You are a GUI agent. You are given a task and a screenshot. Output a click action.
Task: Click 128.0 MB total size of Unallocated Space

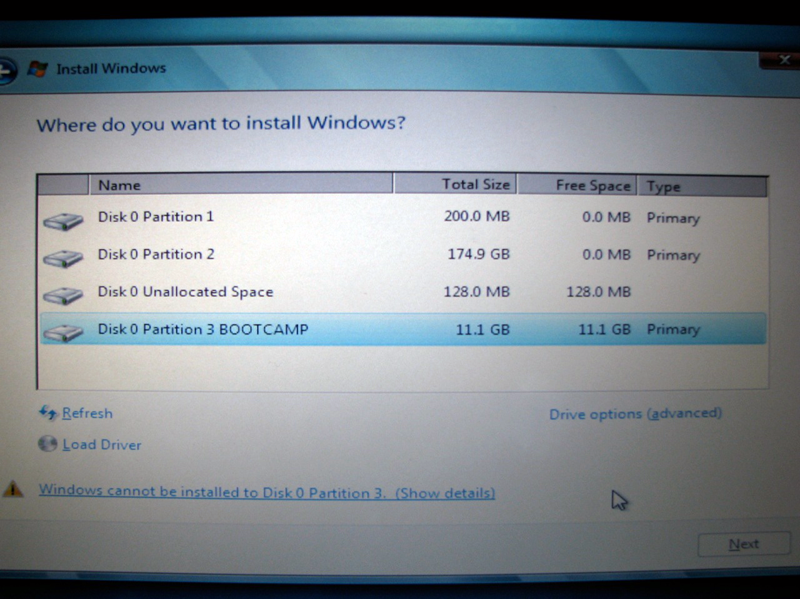(477, 292)
